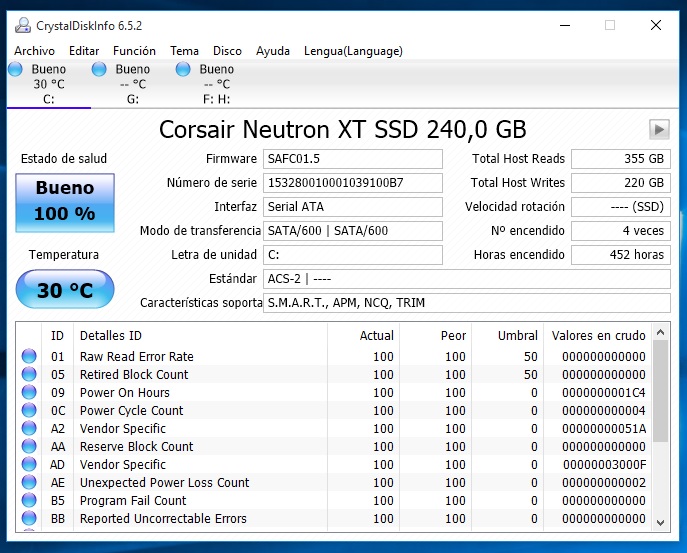Click the SMART list scrollbar thumb
Image resolution: width=687 pixels, height=553 pixels.
tap(661, 391)
